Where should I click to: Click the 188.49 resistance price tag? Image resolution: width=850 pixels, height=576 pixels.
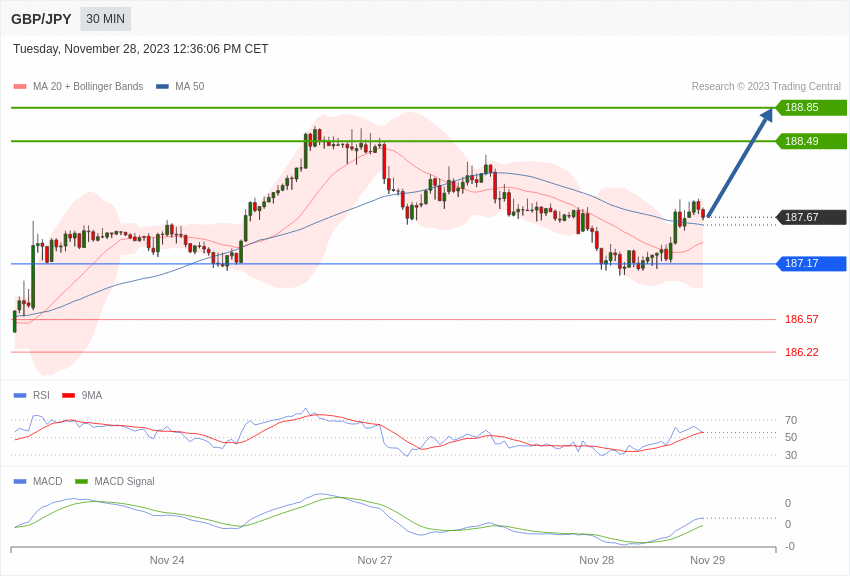812,141
